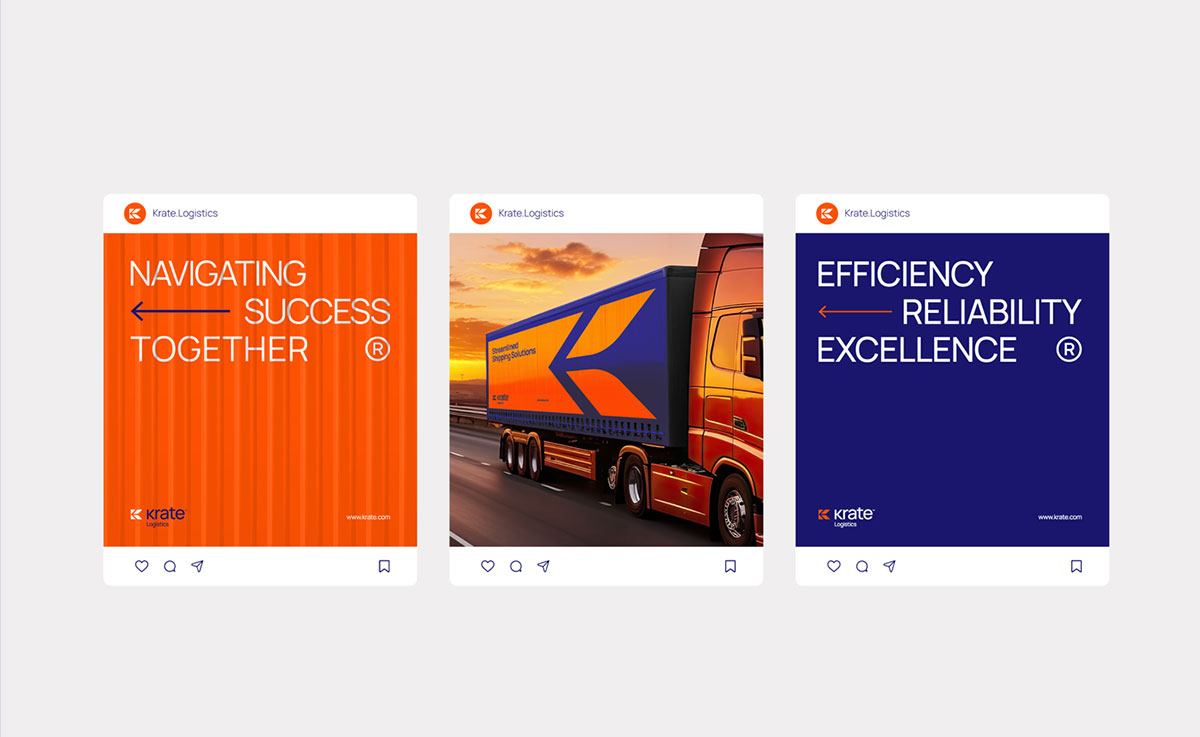Viewport: 1200px width, 737px height.
Task: Open comments on the navy post
Action: (862, 566)
